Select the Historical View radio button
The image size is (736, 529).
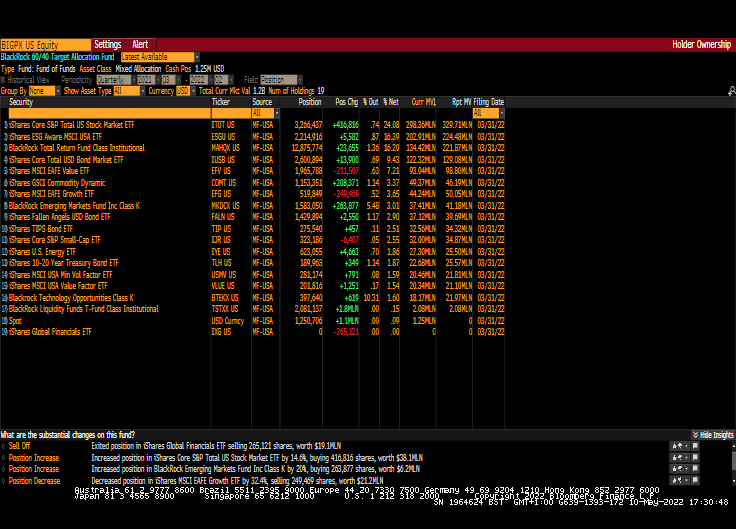coord(4,79)
